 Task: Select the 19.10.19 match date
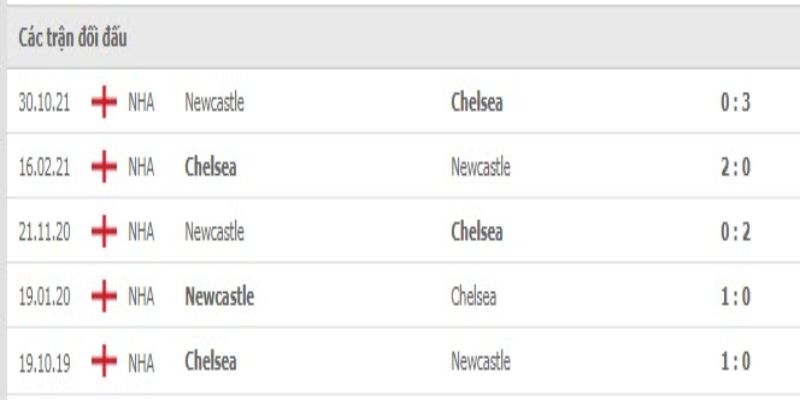pos(46,361)
